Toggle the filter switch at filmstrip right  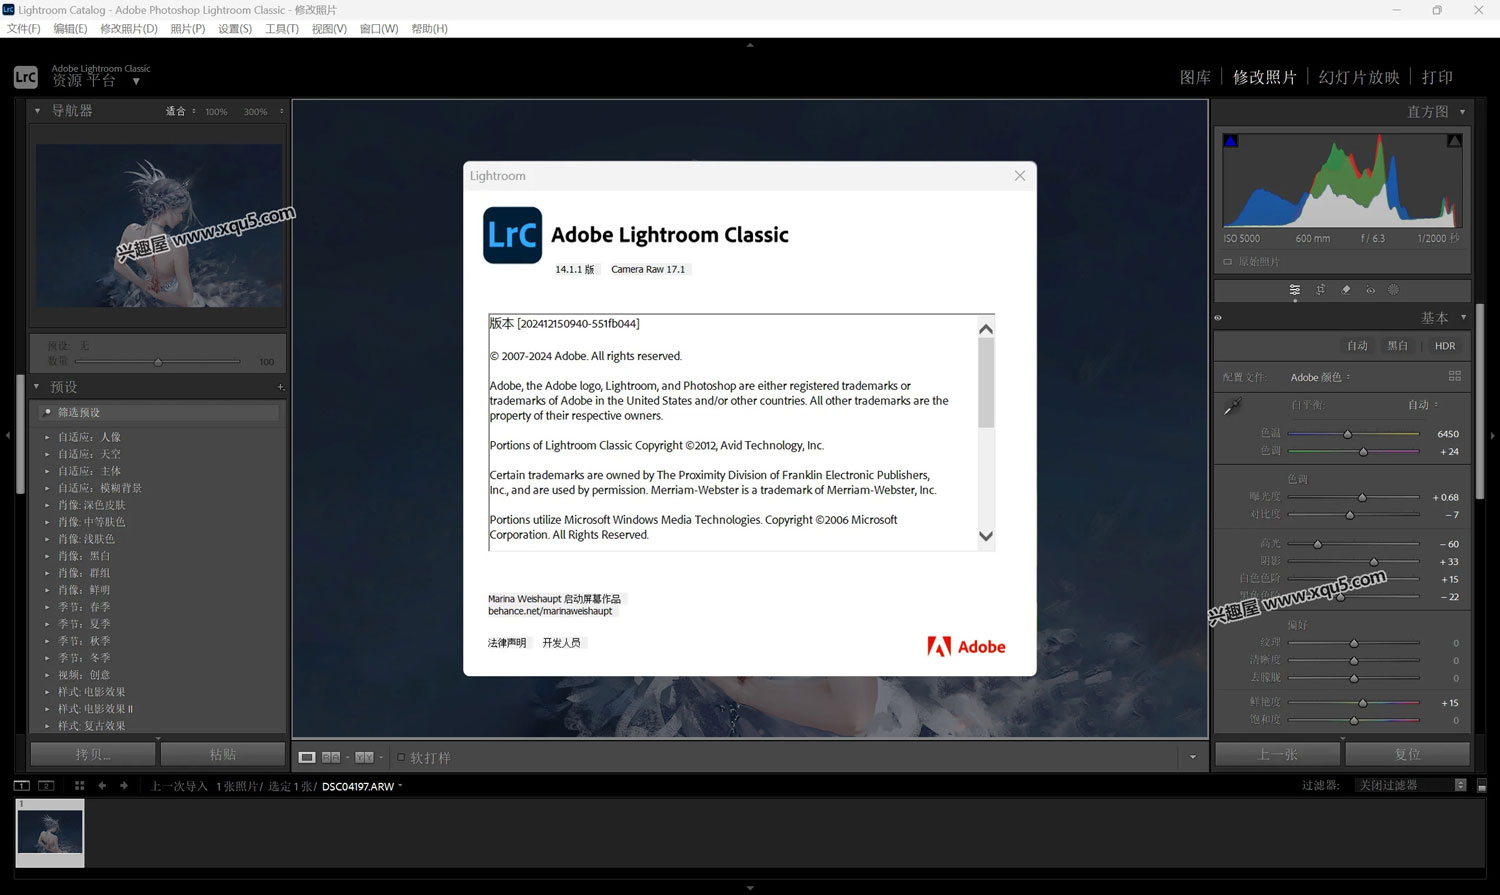click(1482, 786)
